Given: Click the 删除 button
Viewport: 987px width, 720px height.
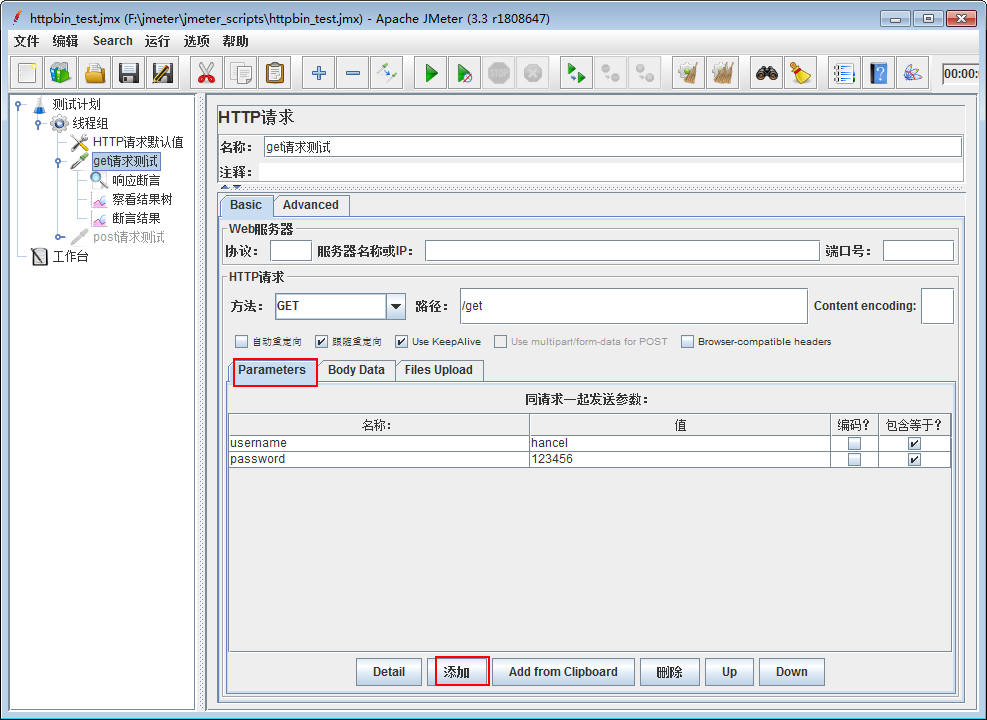Looking at the screenshot, I should click(670, 672).
